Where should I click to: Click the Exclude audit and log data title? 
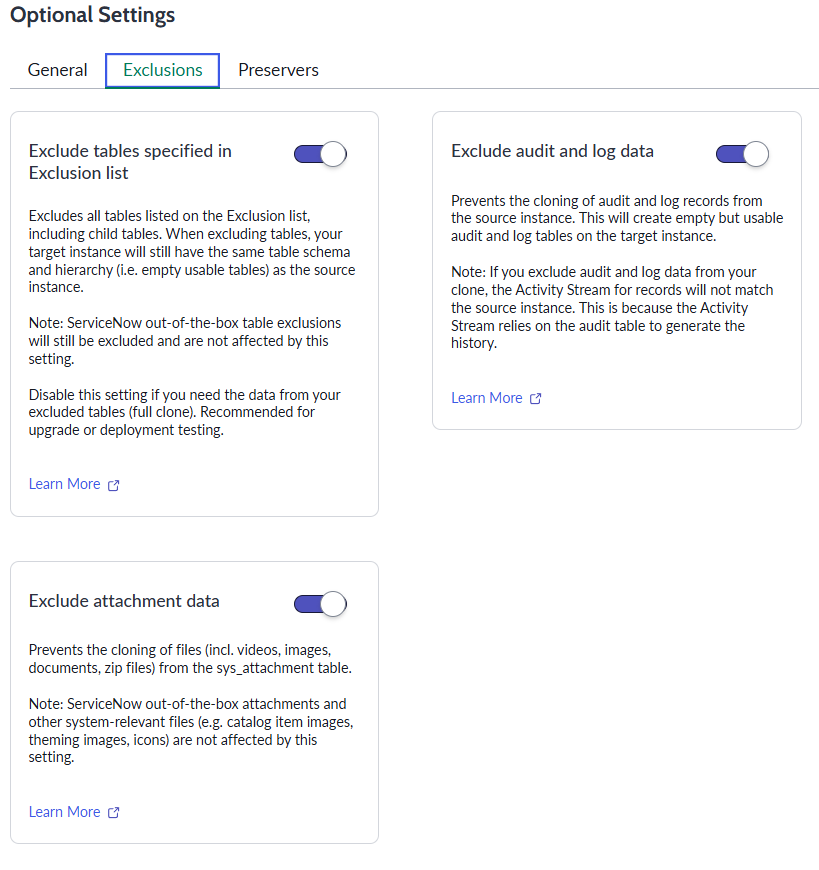(552, 151)
